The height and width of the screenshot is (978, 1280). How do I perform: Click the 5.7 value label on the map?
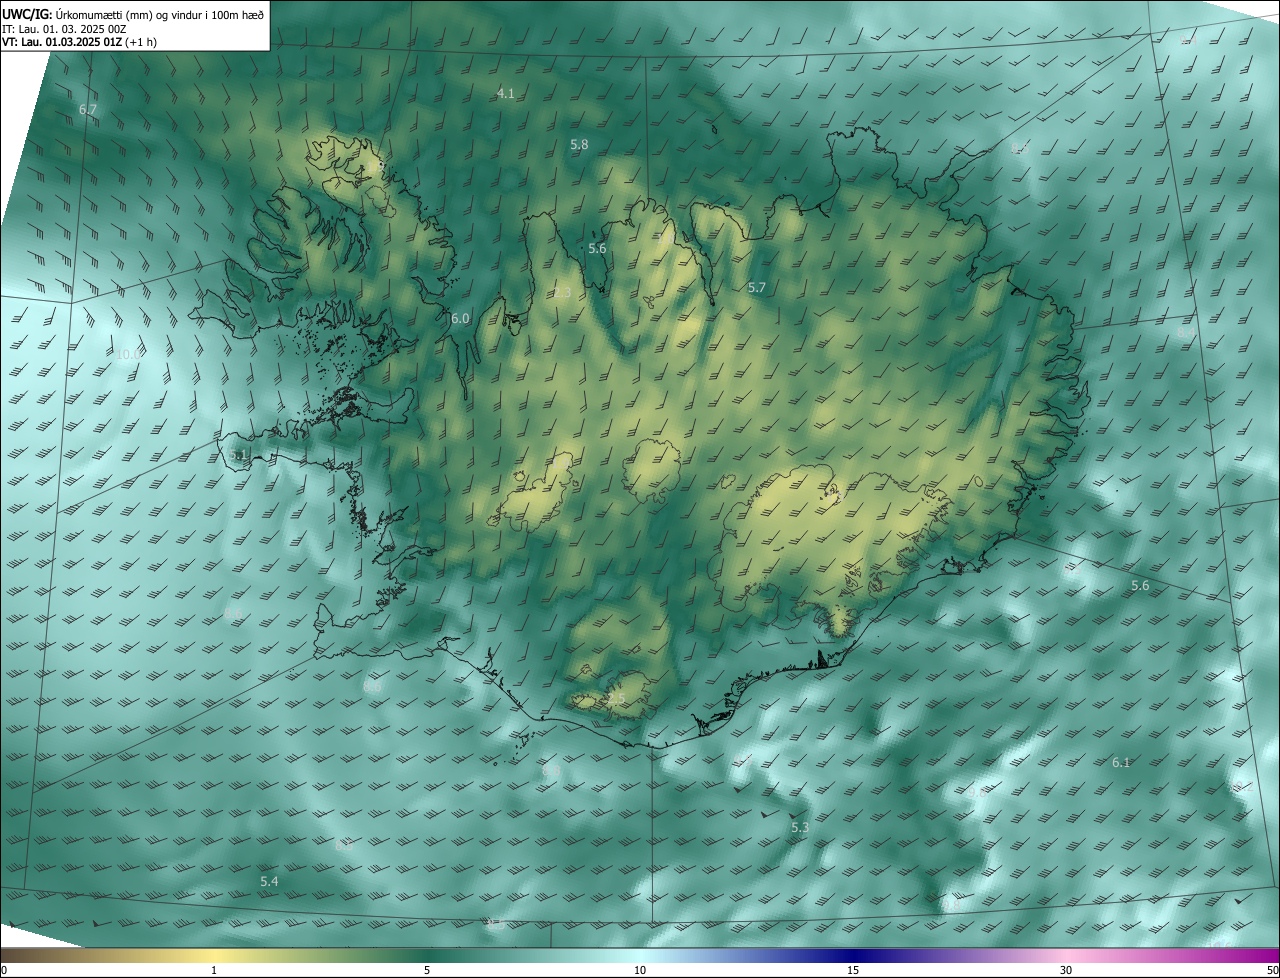click(757, 288)
